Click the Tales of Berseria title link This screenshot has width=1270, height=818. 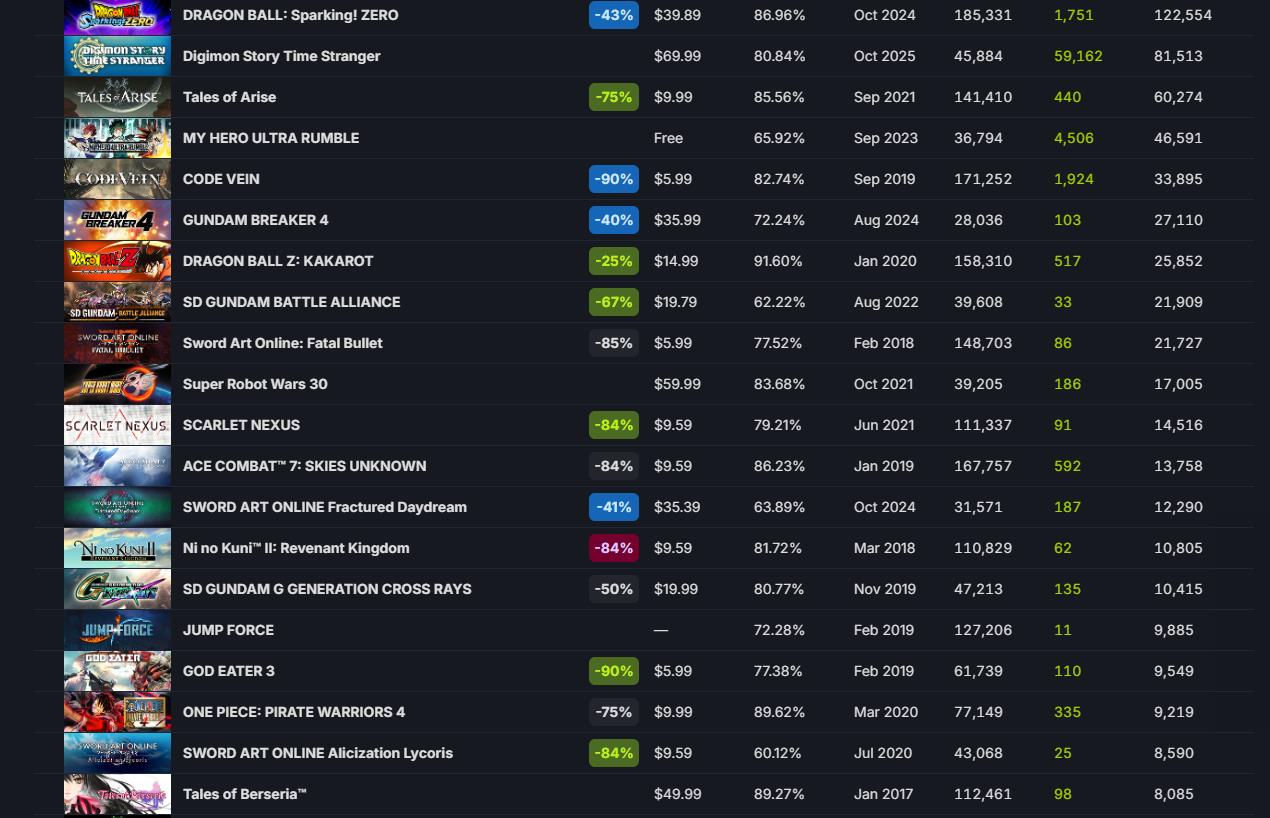[244, 794]
